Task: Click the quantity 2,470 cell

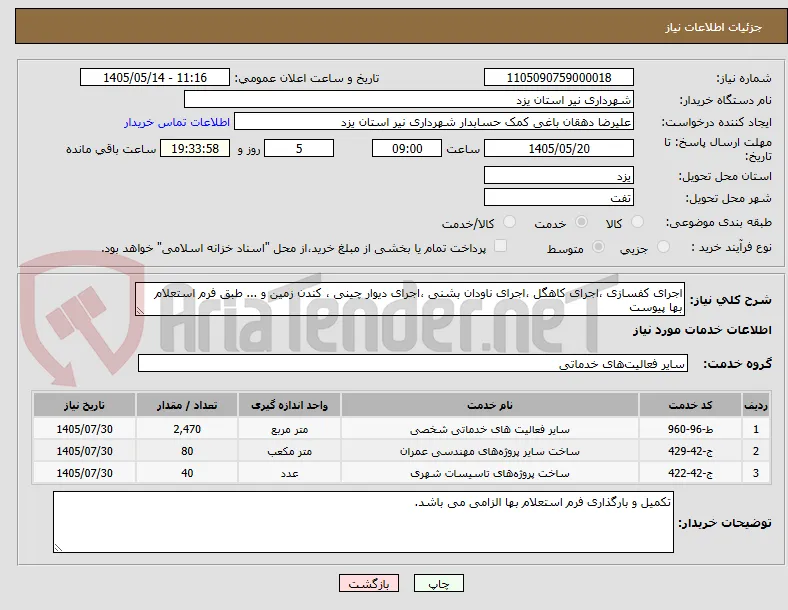Action: tap(187, 429)
